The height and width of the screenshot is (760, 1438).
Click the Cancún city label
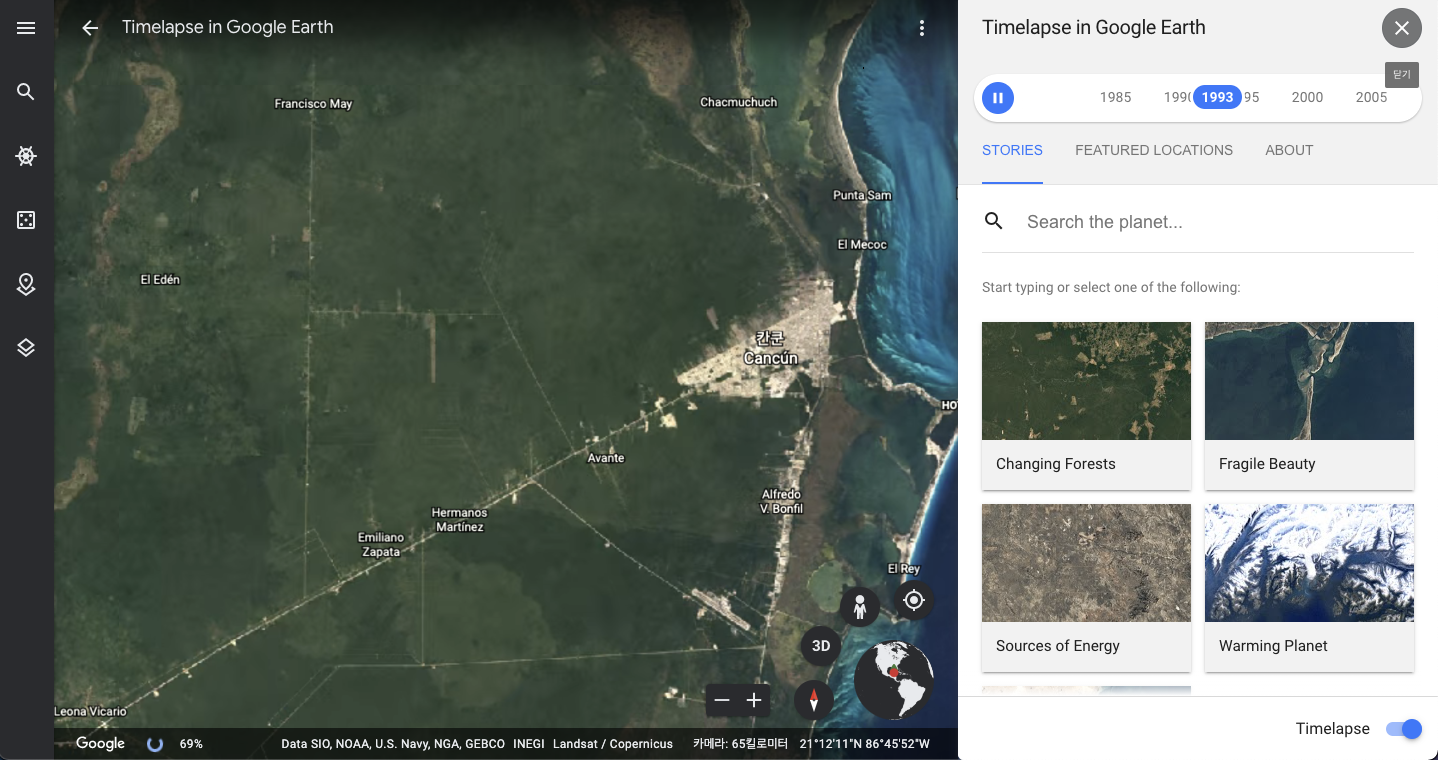pyautogui.click(x=770, y=350)
